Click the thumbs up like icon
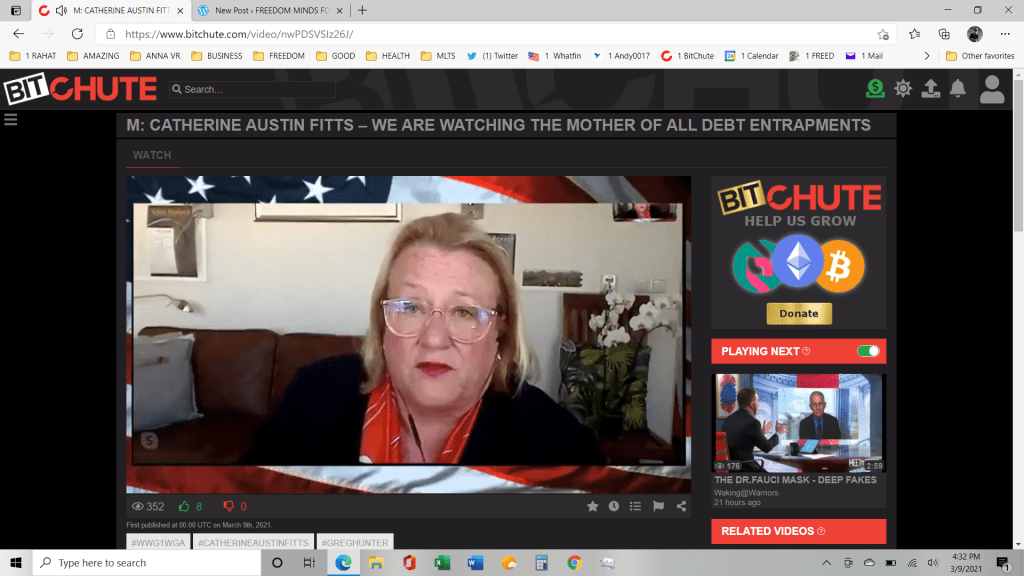Screen dimensions: 1024x576 [x=184, y=506]
